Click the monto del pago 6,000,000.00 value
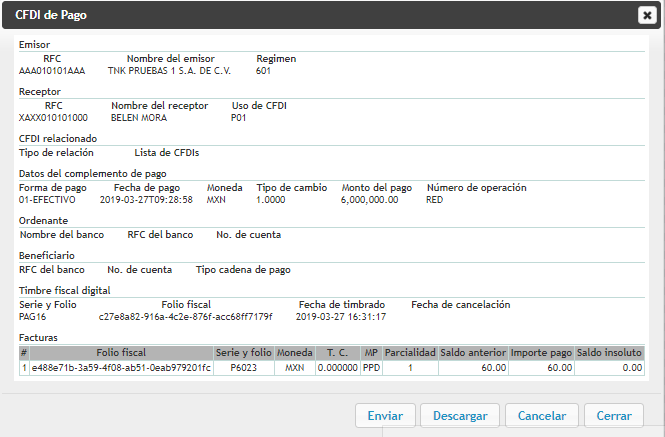Image resolution: width=665 pixels, height=437 pixels. (370, 199)
